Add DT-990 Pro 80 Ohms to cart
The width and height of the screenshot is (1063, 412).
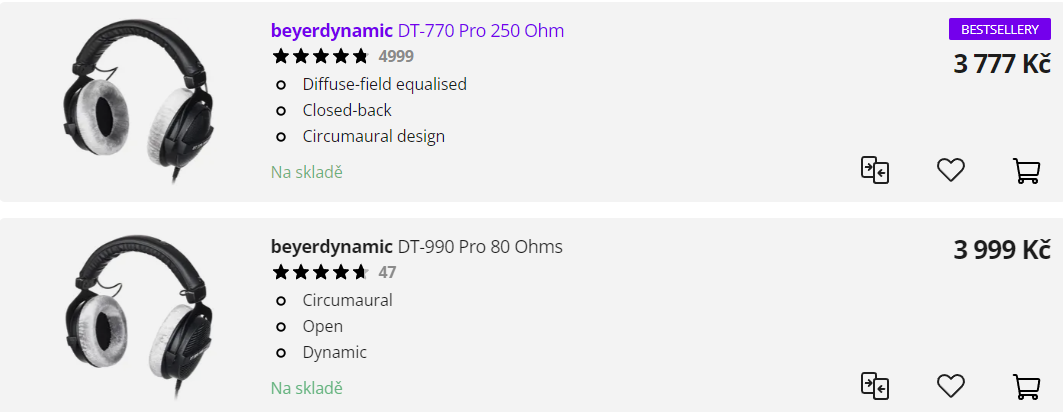(x=1026, y=386)
